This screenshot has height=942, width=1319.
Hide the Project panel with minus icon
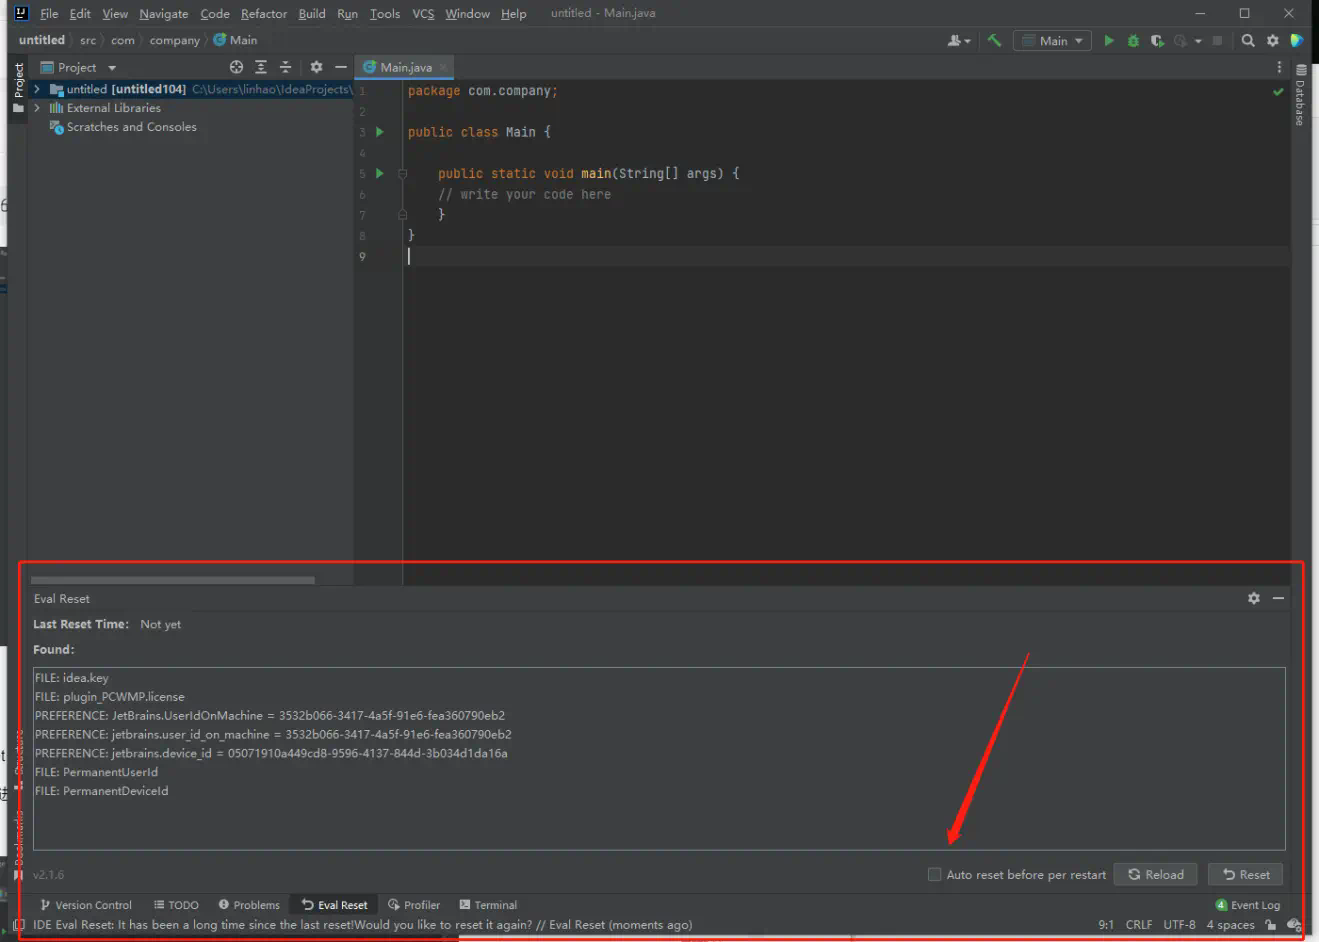[x=341, y=67]
